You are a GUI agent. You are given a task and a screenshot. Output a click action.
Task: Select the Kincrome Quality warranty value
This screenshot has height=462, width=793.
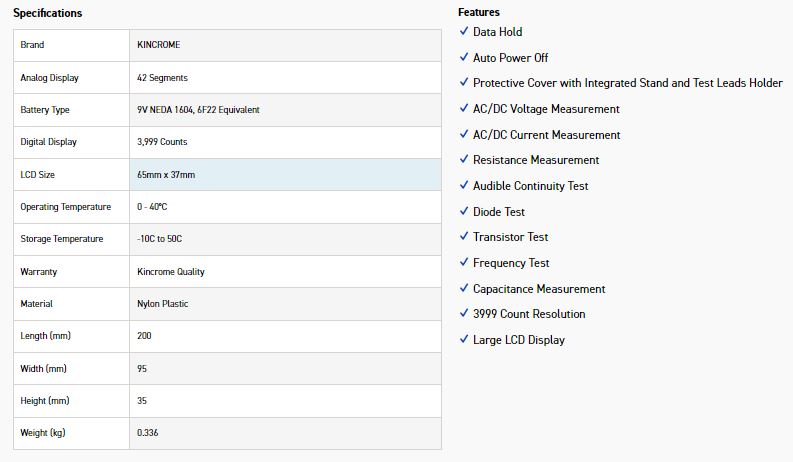(171, 272)
